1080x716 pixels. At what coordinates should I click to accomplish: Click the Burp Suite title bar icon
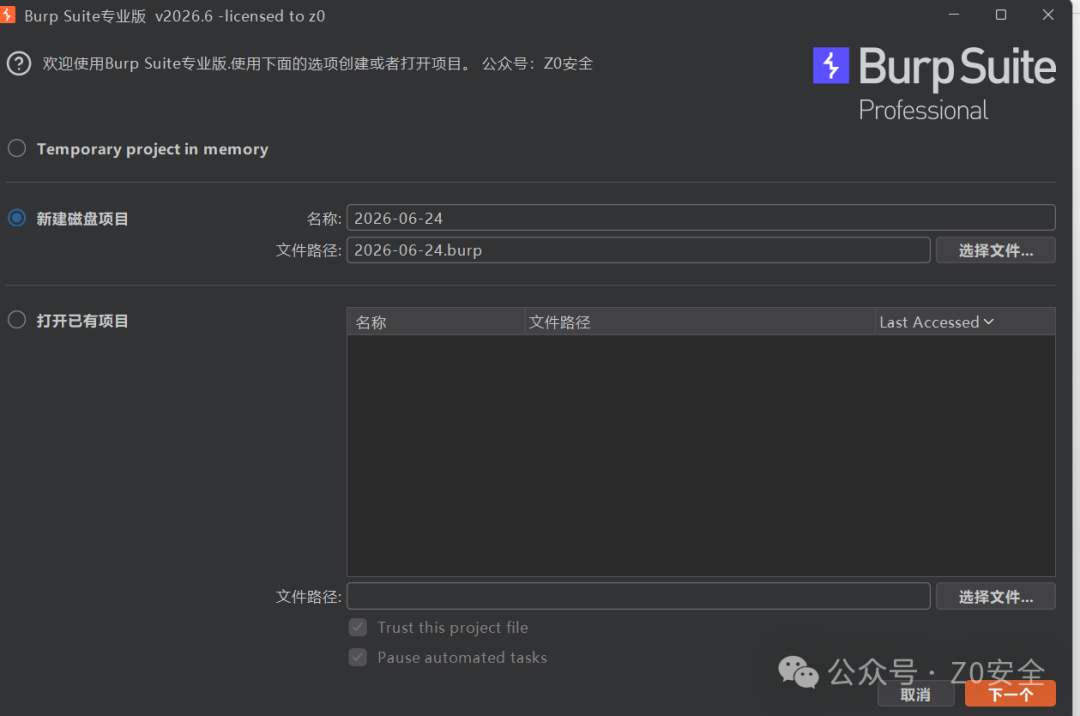[x=7, y=15]
